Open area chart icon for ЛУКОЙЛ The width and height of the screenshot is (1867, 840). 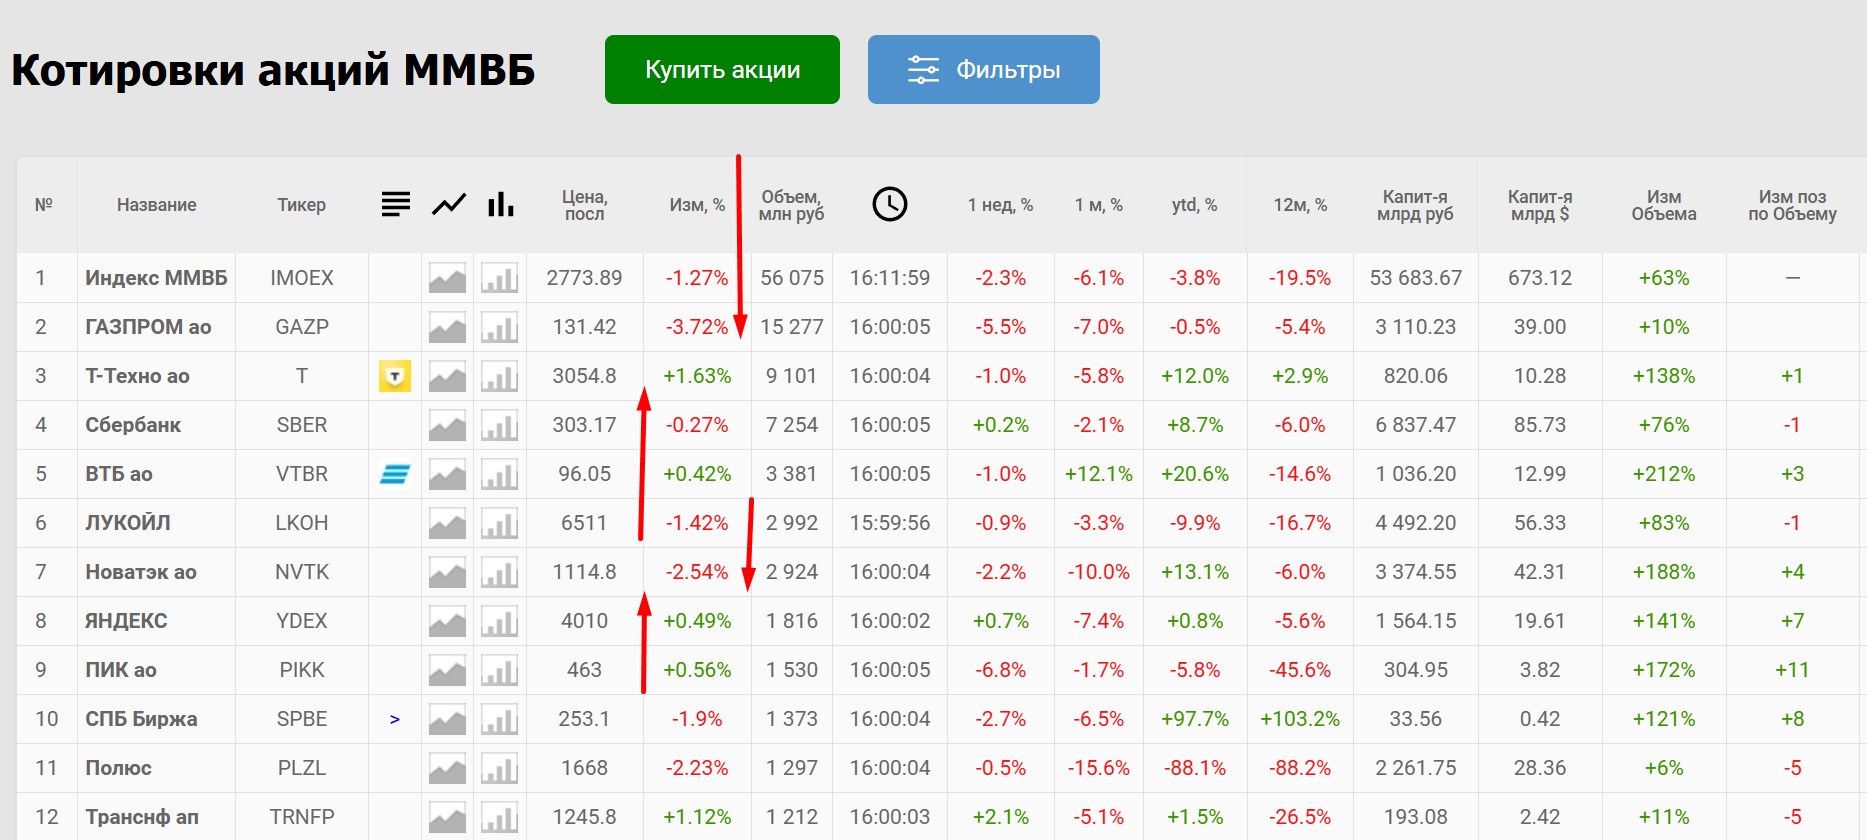pyautogui.click(x=447, y=523)
